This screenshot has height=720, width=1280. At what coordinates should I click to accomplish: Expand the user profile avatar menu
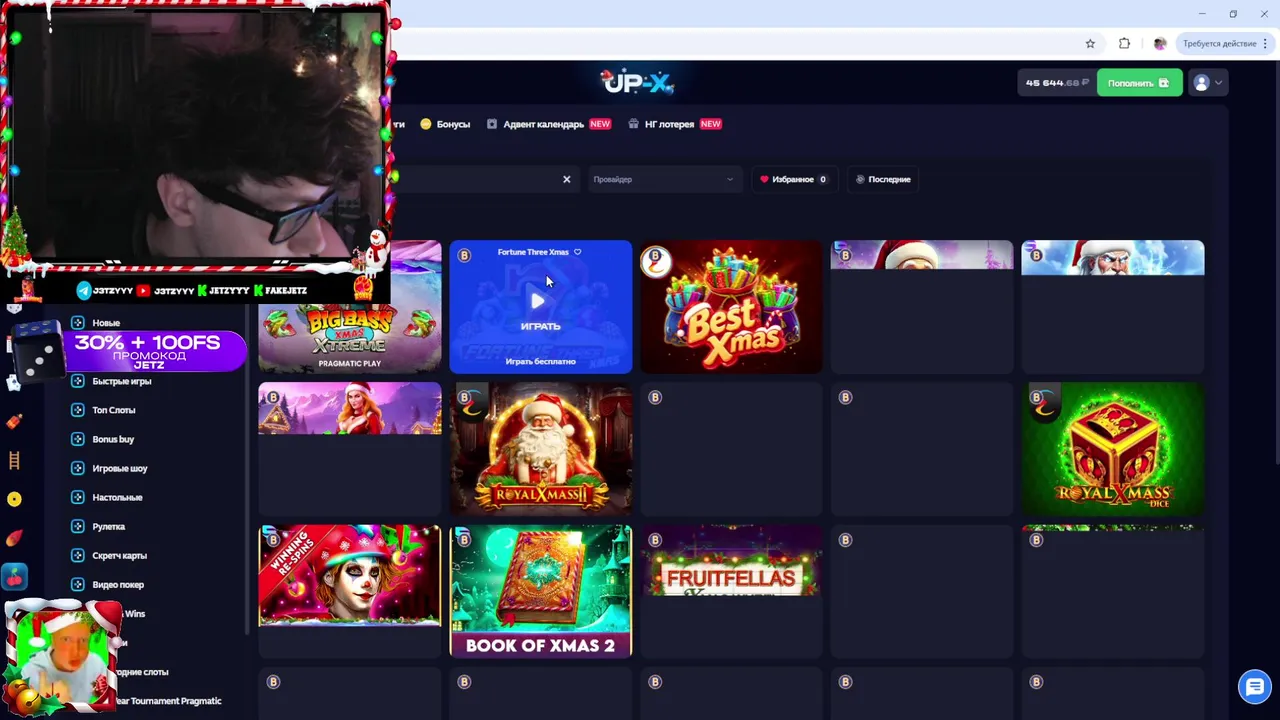[x=1208, y=83]
